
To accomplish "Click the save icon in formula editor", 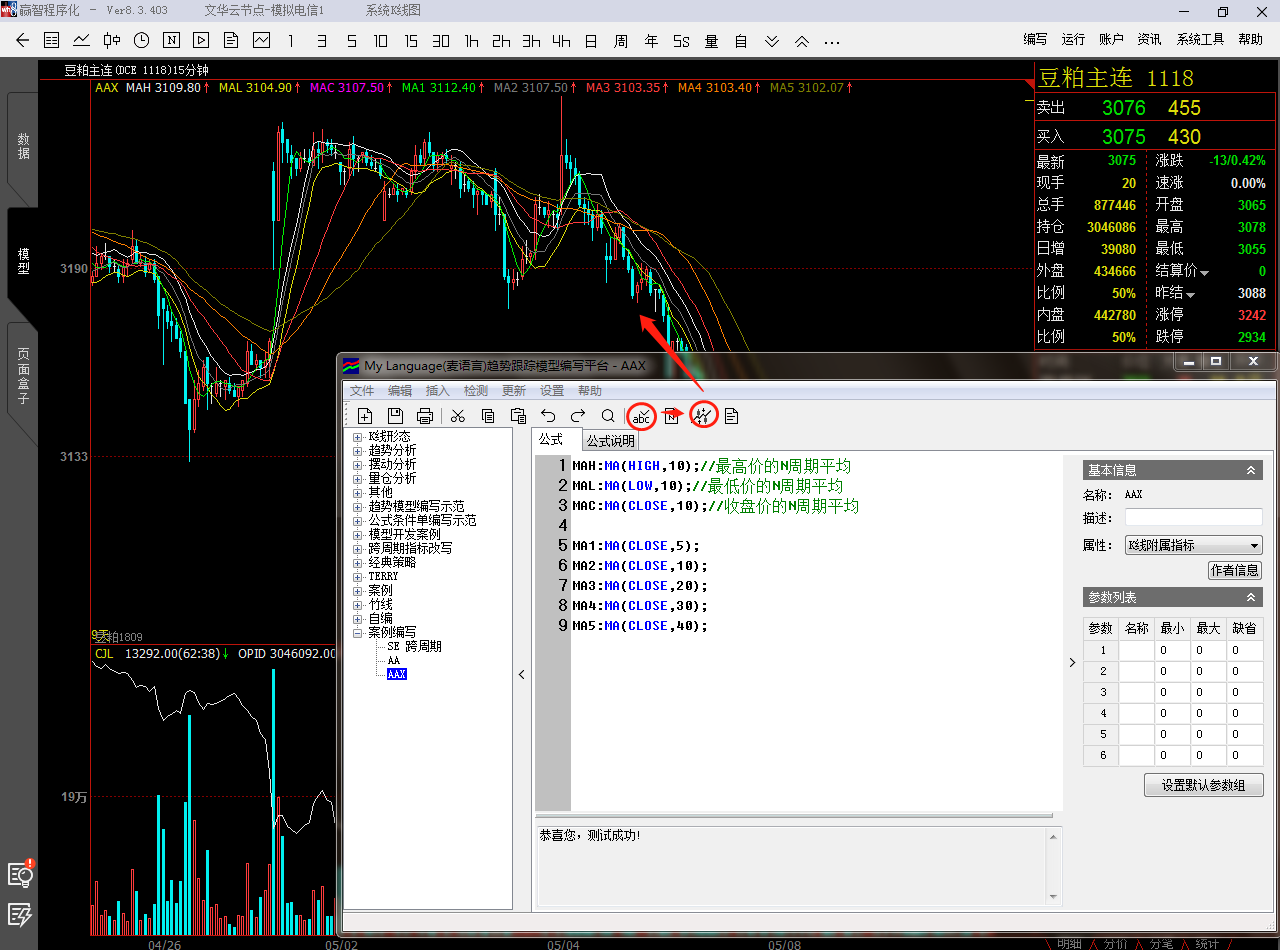I will [395, 416].
